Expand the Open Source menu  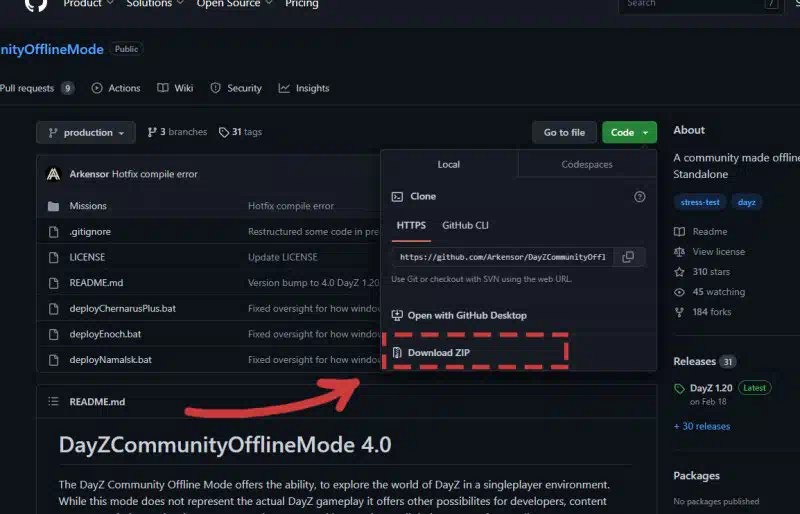(x=234, y=4)
